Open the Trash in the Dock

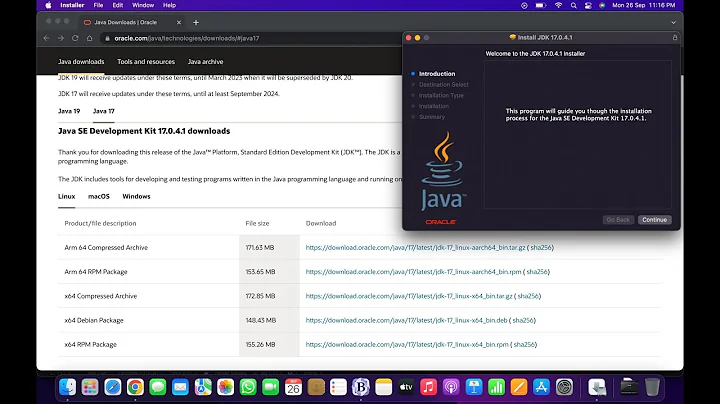click(652, 387)
